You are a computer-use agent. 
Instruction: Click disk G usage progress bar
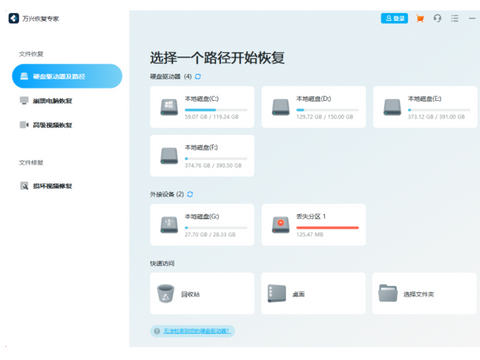[x=216, y=228]
